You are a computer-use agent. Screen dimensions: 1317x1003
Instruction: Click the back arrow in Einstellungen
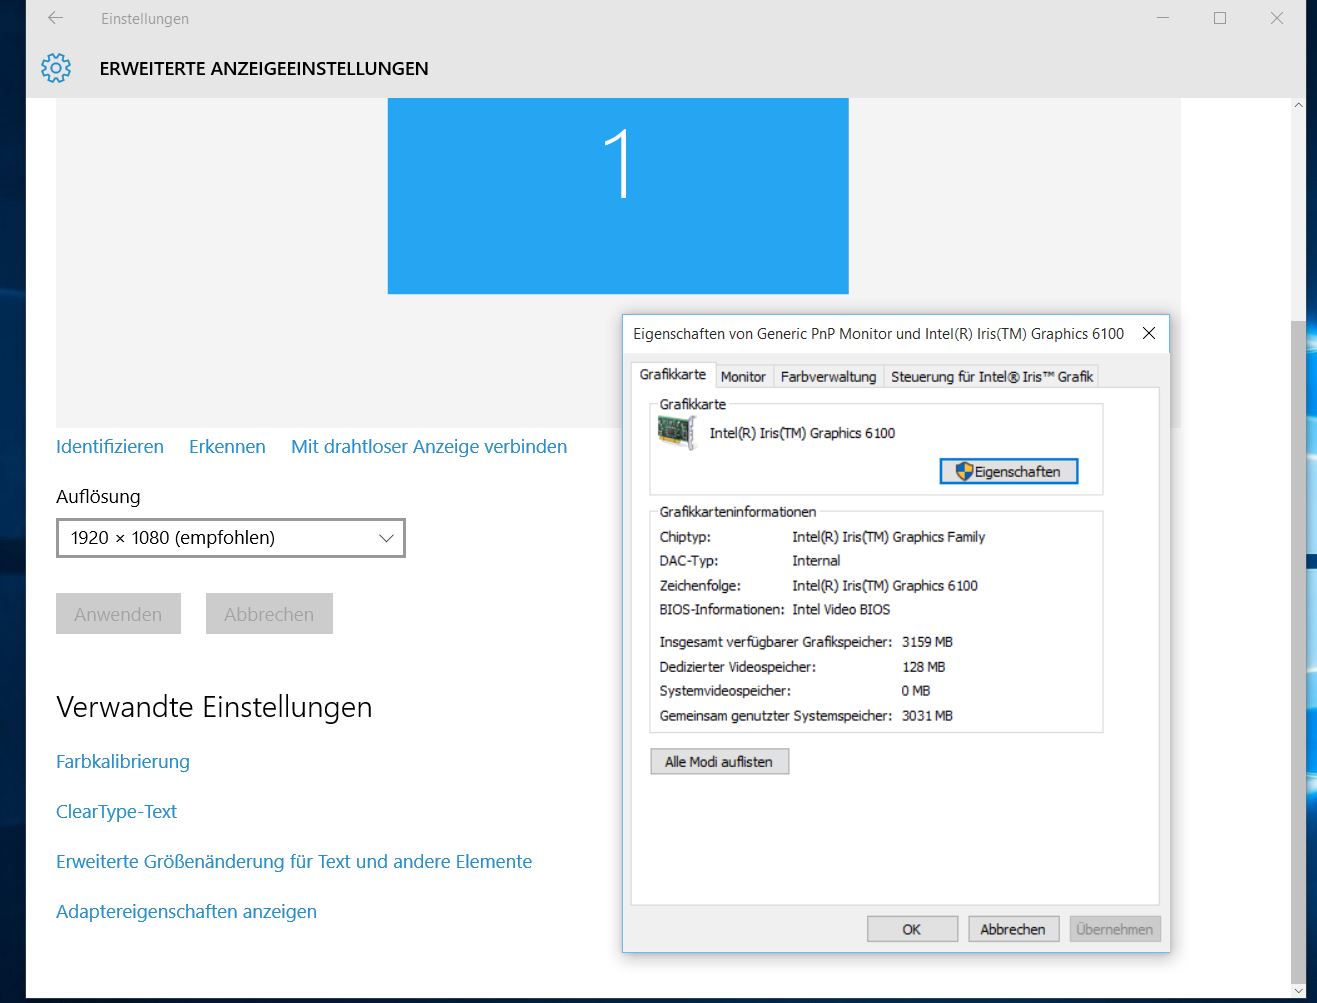coord(55,18)
